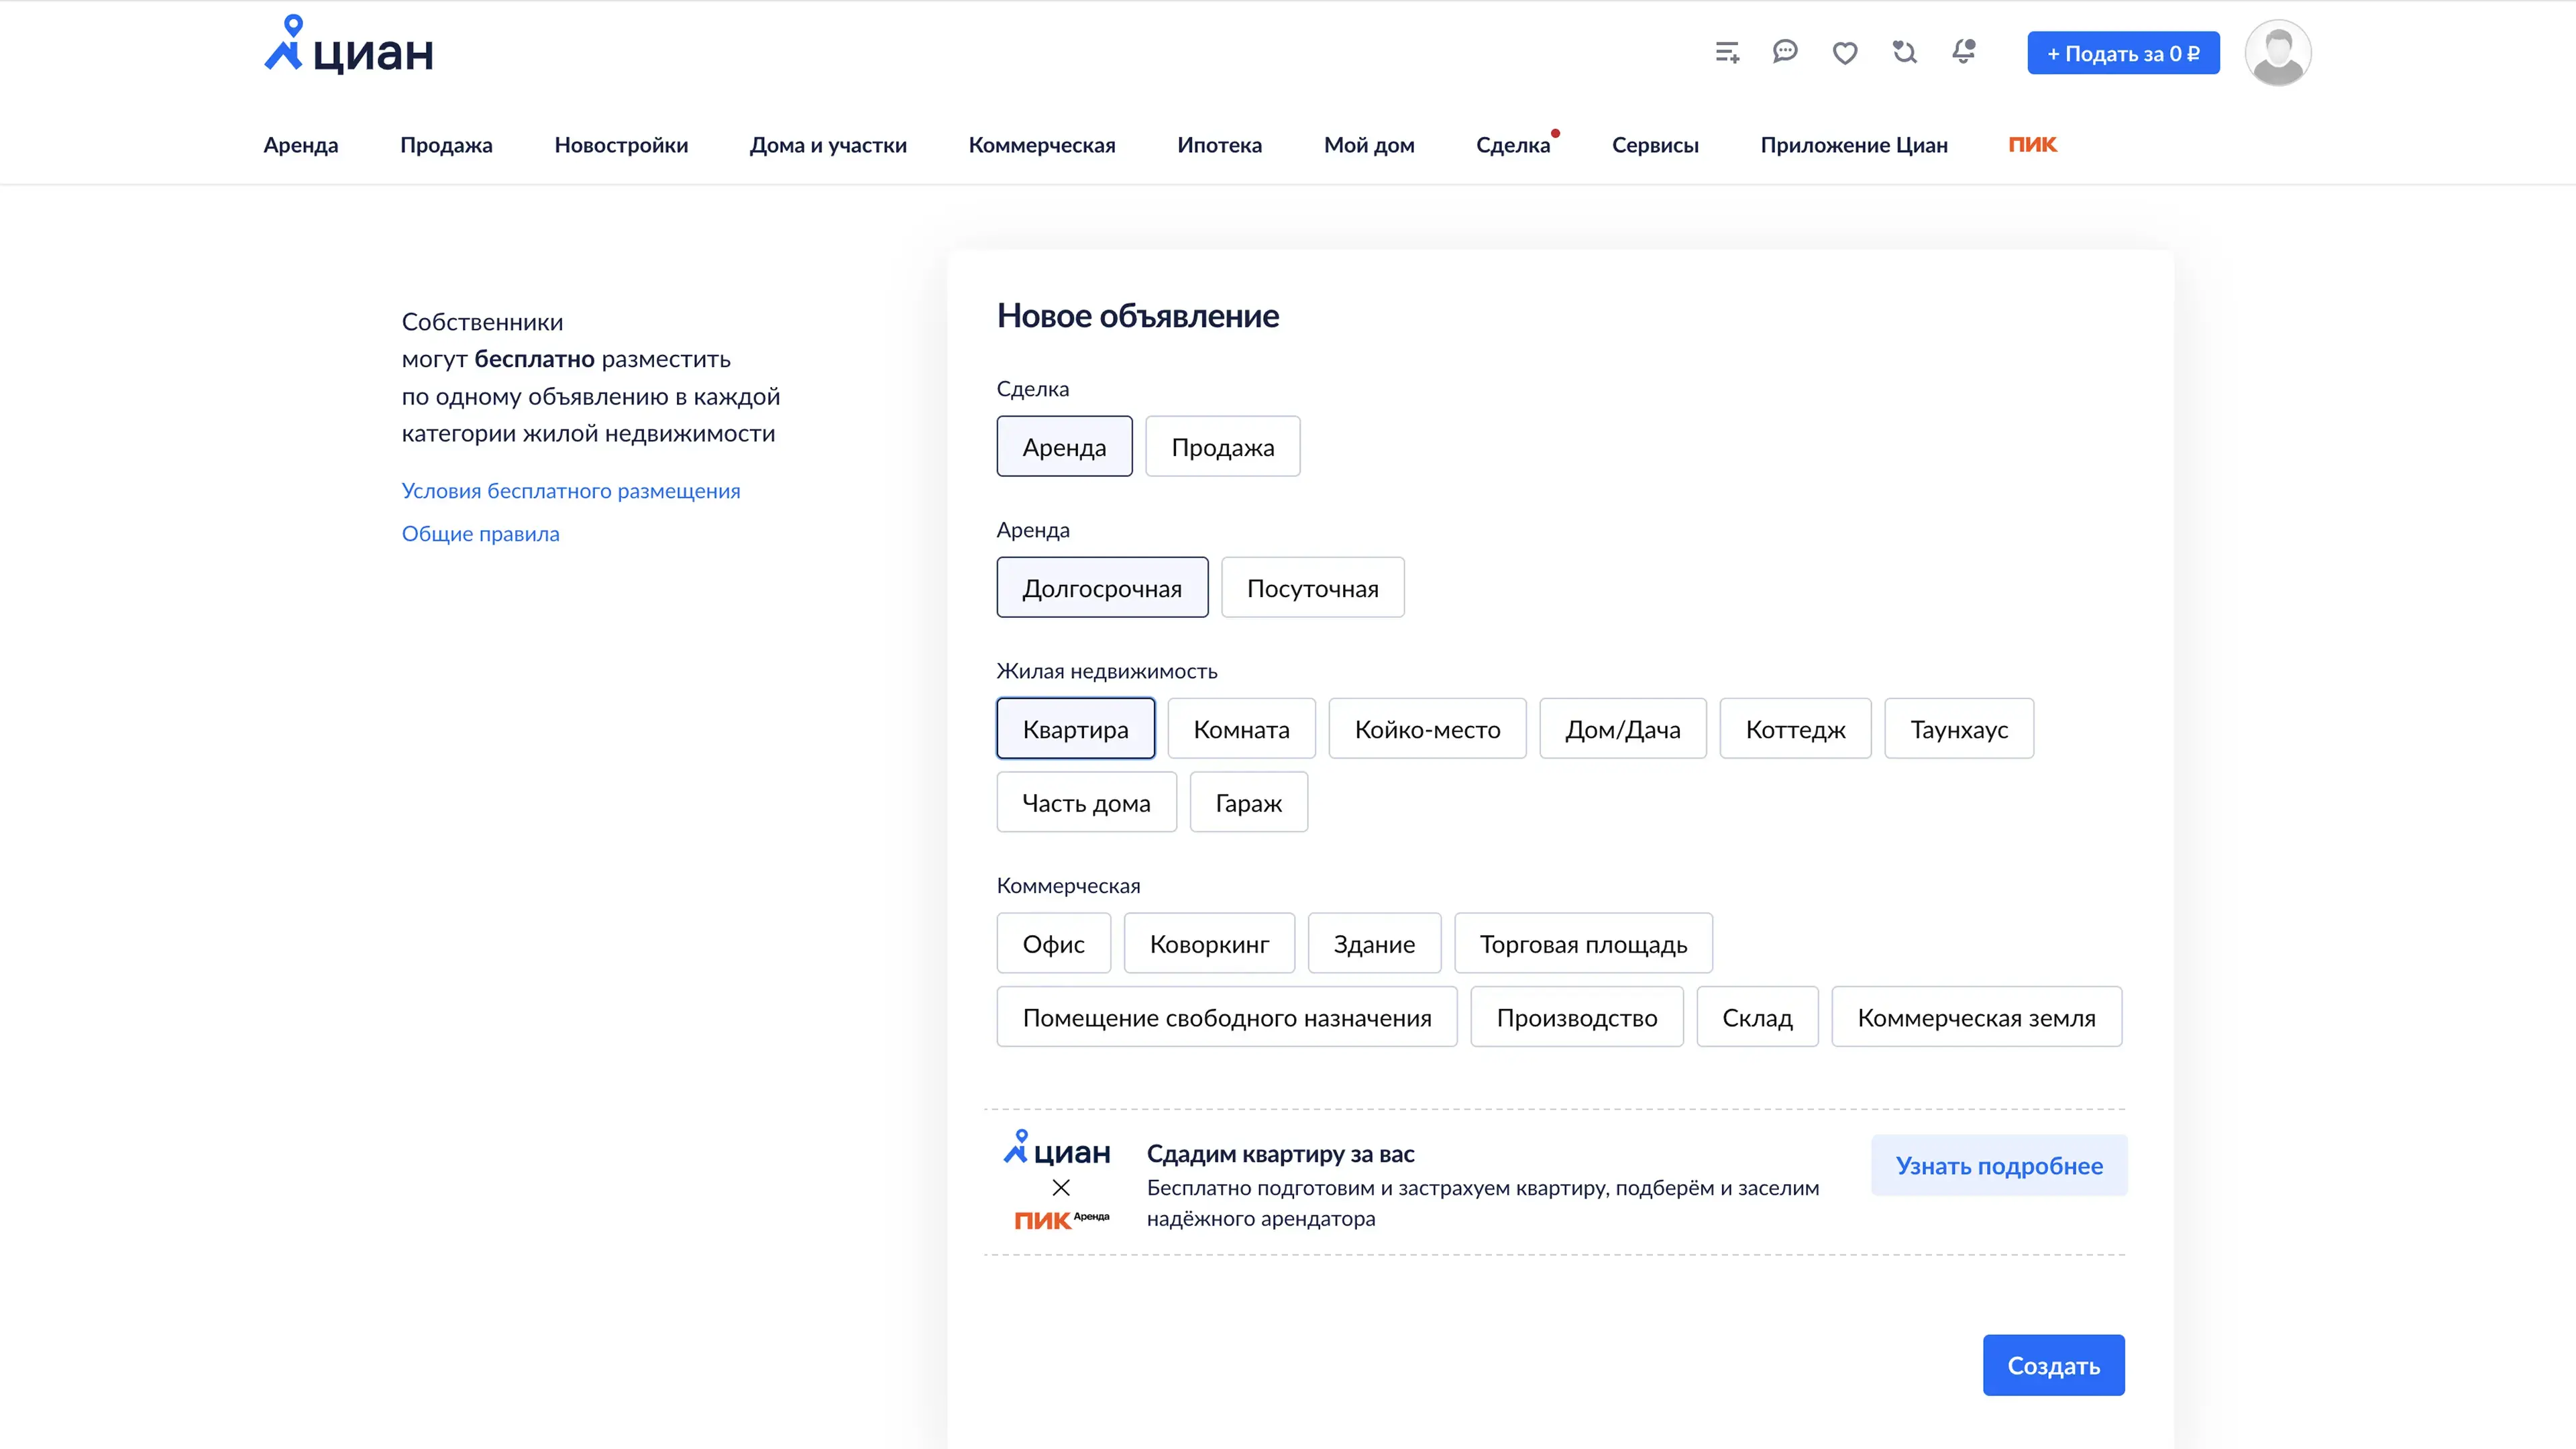Screen dimensions: 2576x1449
Task: Open Сервисы navigation menu
Action: [1655, 145]
